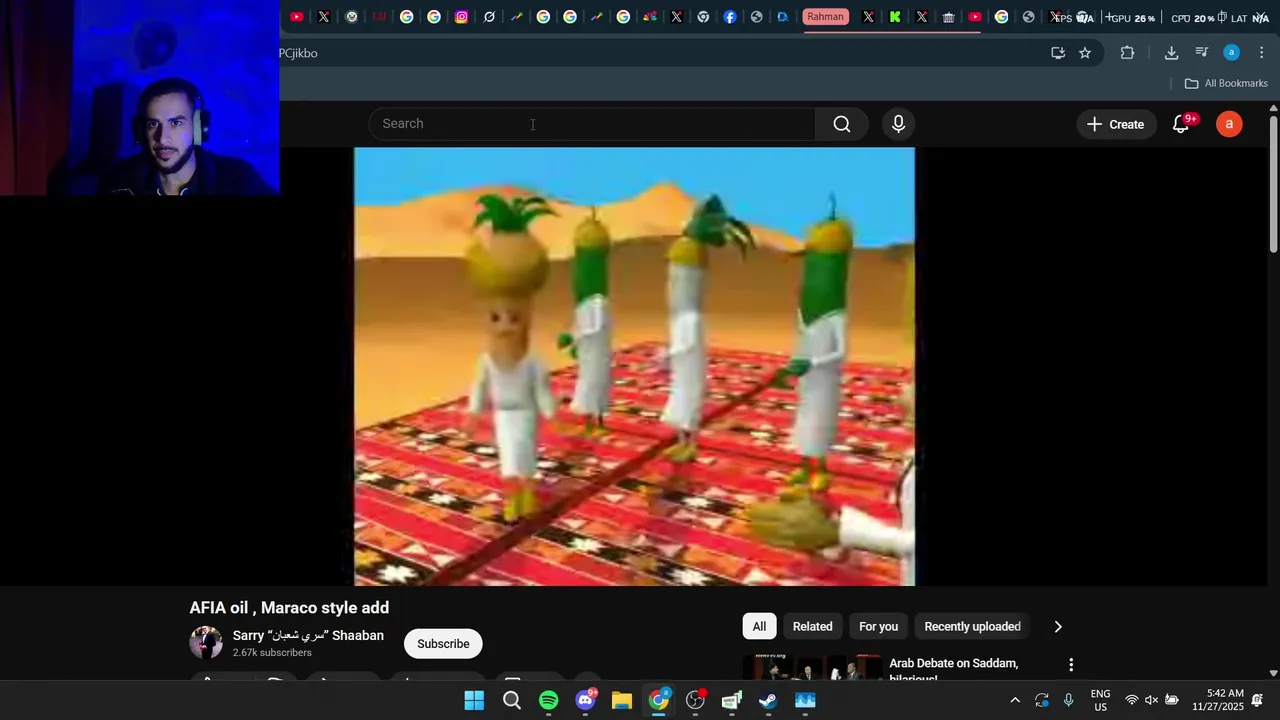Open the clock showing 5:42 AM
1280x720 pixels.
pos(1218,700)
